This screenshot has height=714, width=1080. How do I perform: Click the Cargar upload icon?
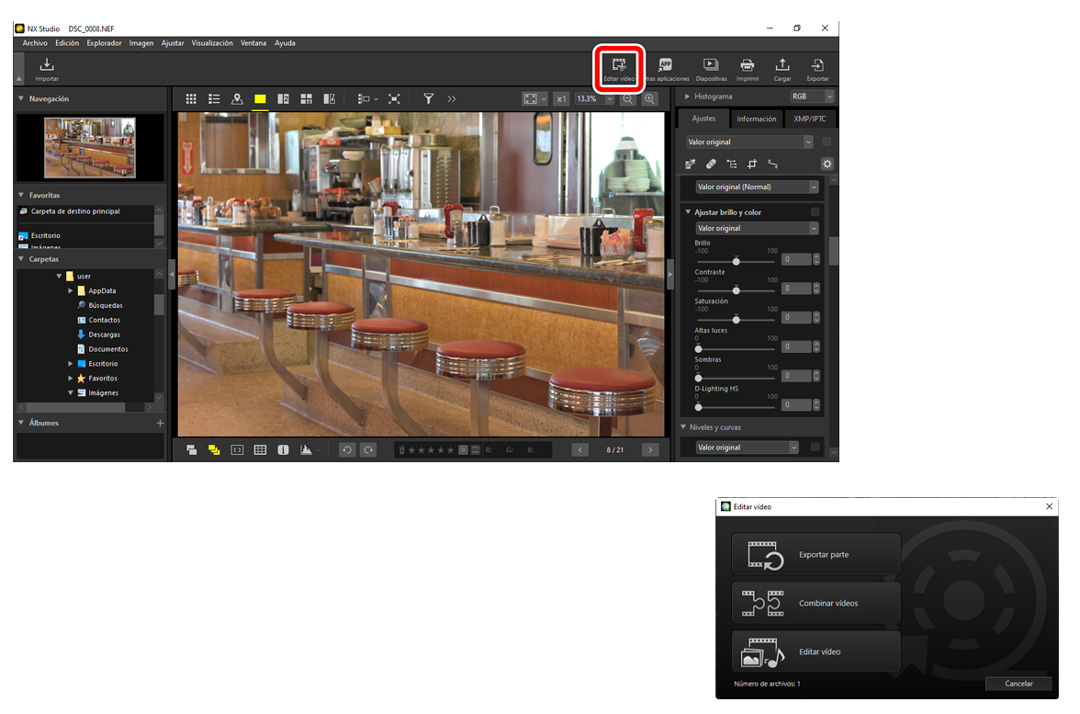[x=782, y=69]
